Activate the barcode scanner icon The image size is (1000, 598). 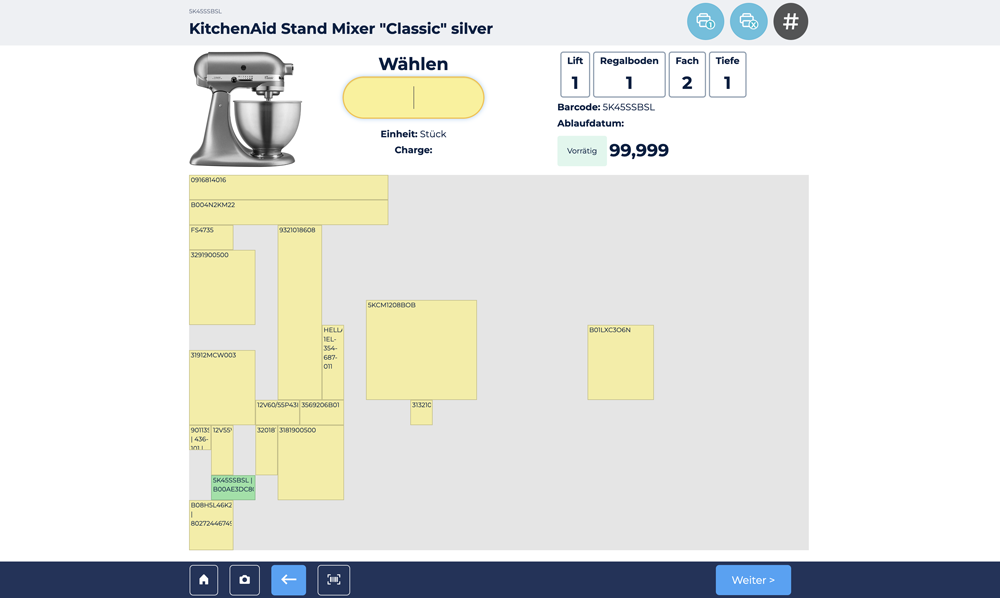pos(334,580)
